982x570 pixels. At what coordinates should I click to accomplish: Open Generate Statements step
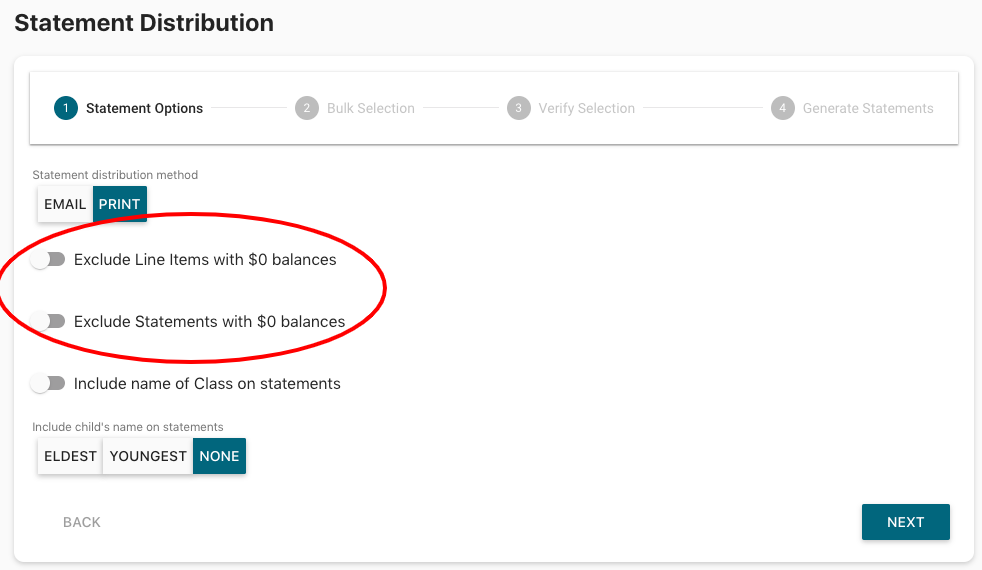click(x=868, y=108)
